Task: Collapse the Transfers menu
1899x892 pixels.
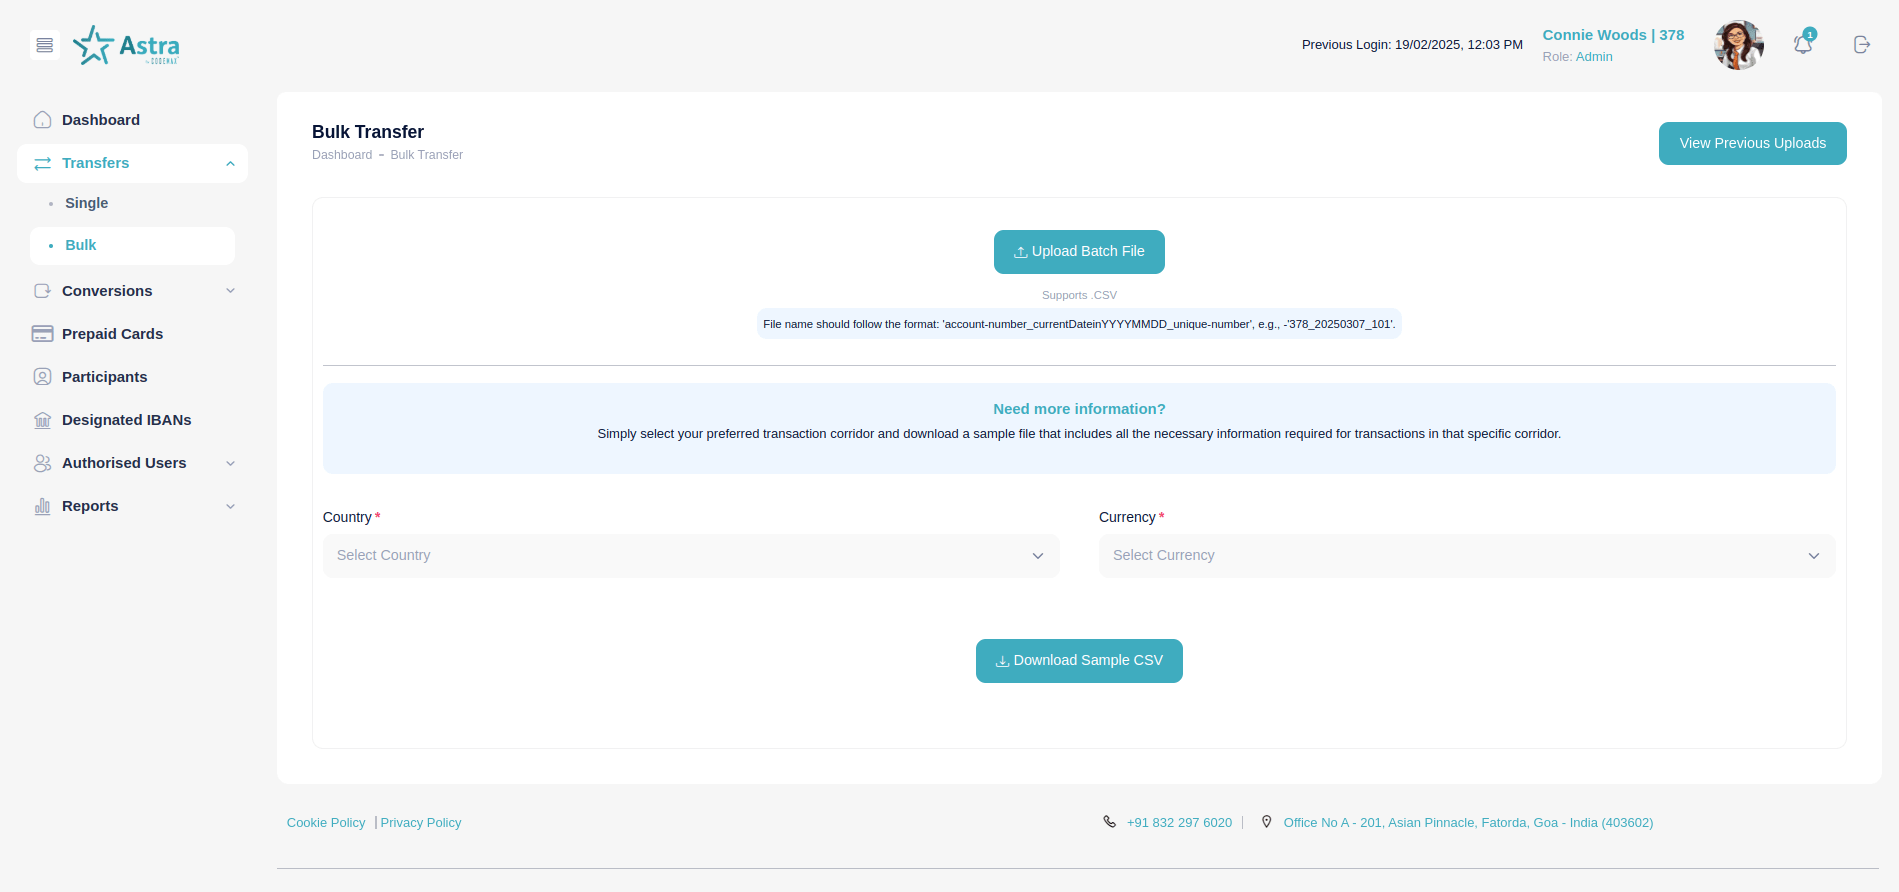Action: click(x=231, y=164)
